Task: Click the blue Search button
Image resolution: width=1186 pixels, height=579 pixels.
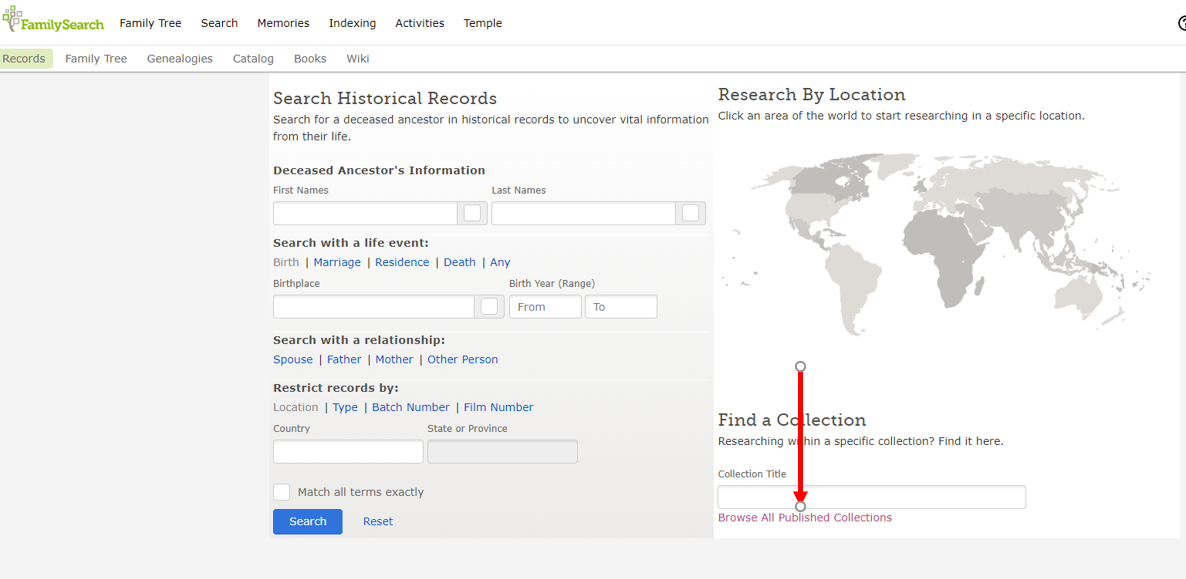Action: (x=308, y=521)
